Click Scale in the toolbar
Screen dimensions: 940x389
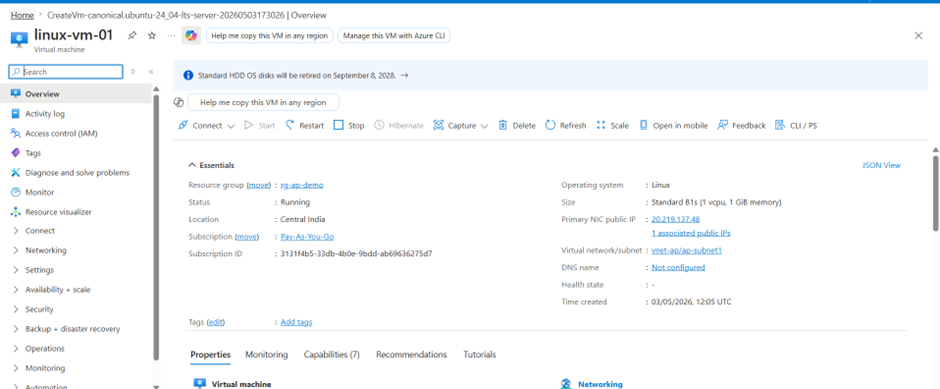613,126
